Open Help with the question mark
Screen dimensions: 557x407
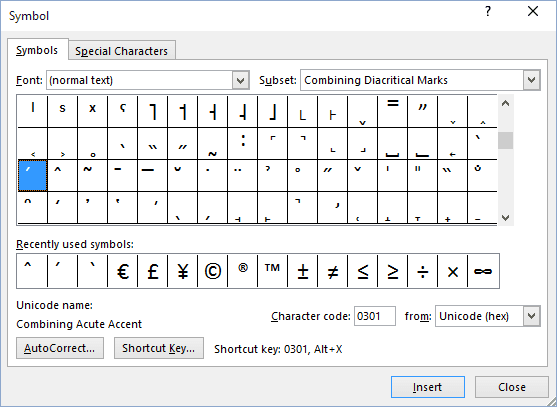click(488, 12)
